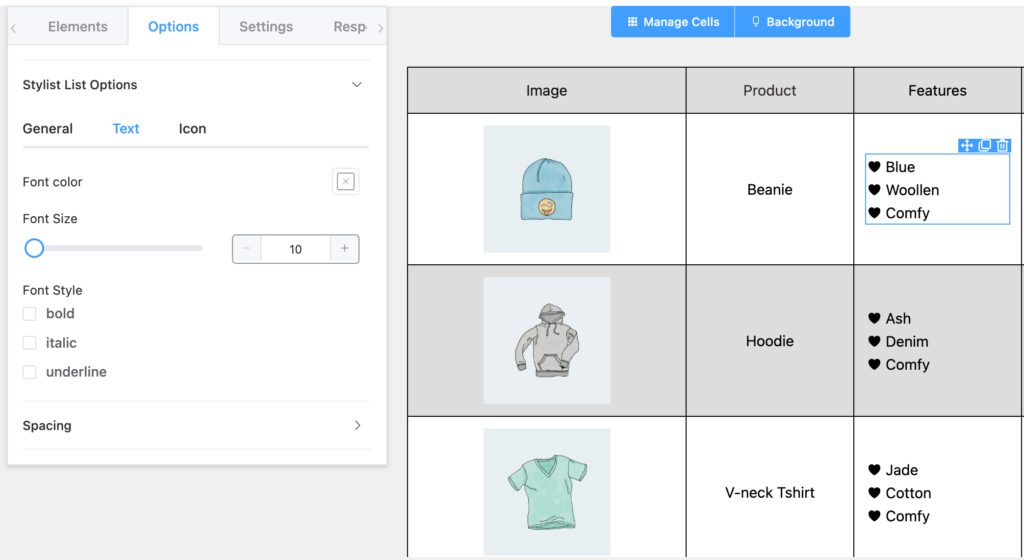Move the selected Beanie features list element

point(967,146)
